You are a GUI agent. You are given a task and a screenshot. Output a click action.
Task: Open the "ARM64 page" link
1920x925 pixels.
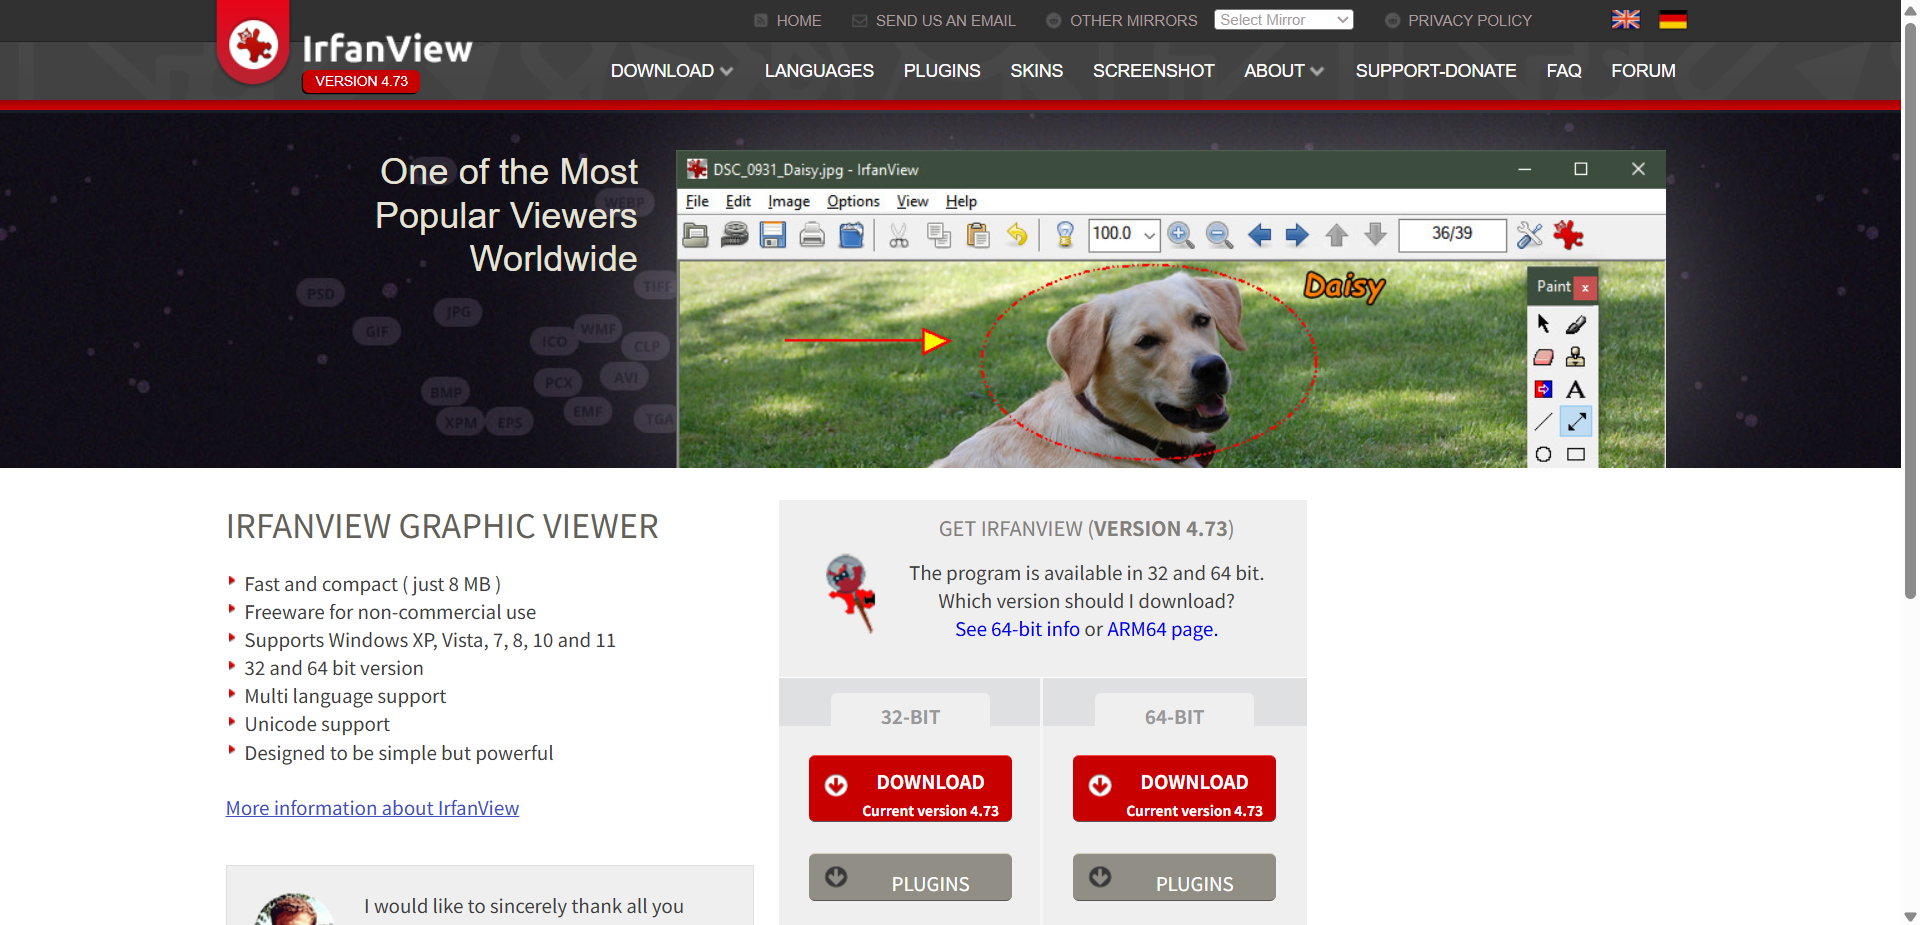(x=1160, y=629)
